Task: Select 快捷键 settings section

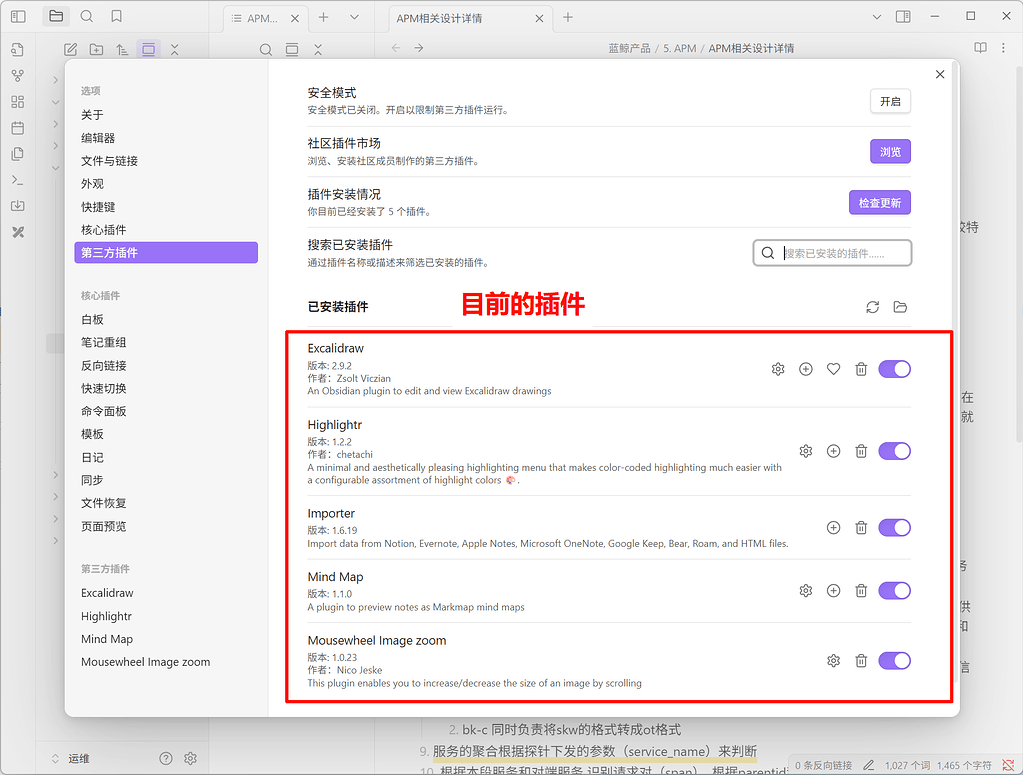Action: coord(166,207)
